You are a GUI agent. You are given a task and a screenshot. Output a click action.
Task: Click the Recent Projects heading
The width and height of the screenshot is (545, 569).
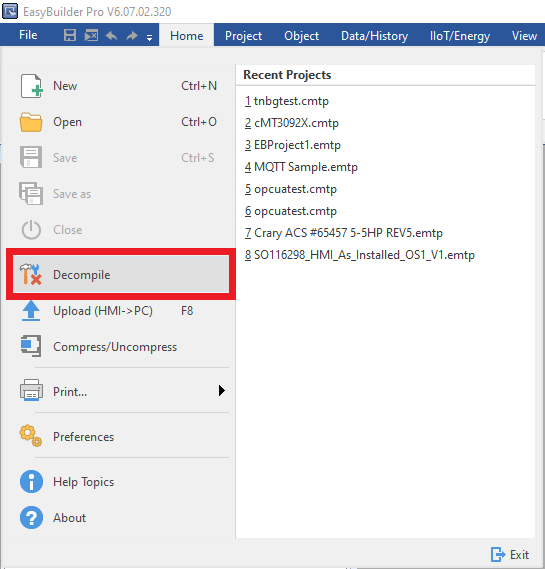pos(287,74)
